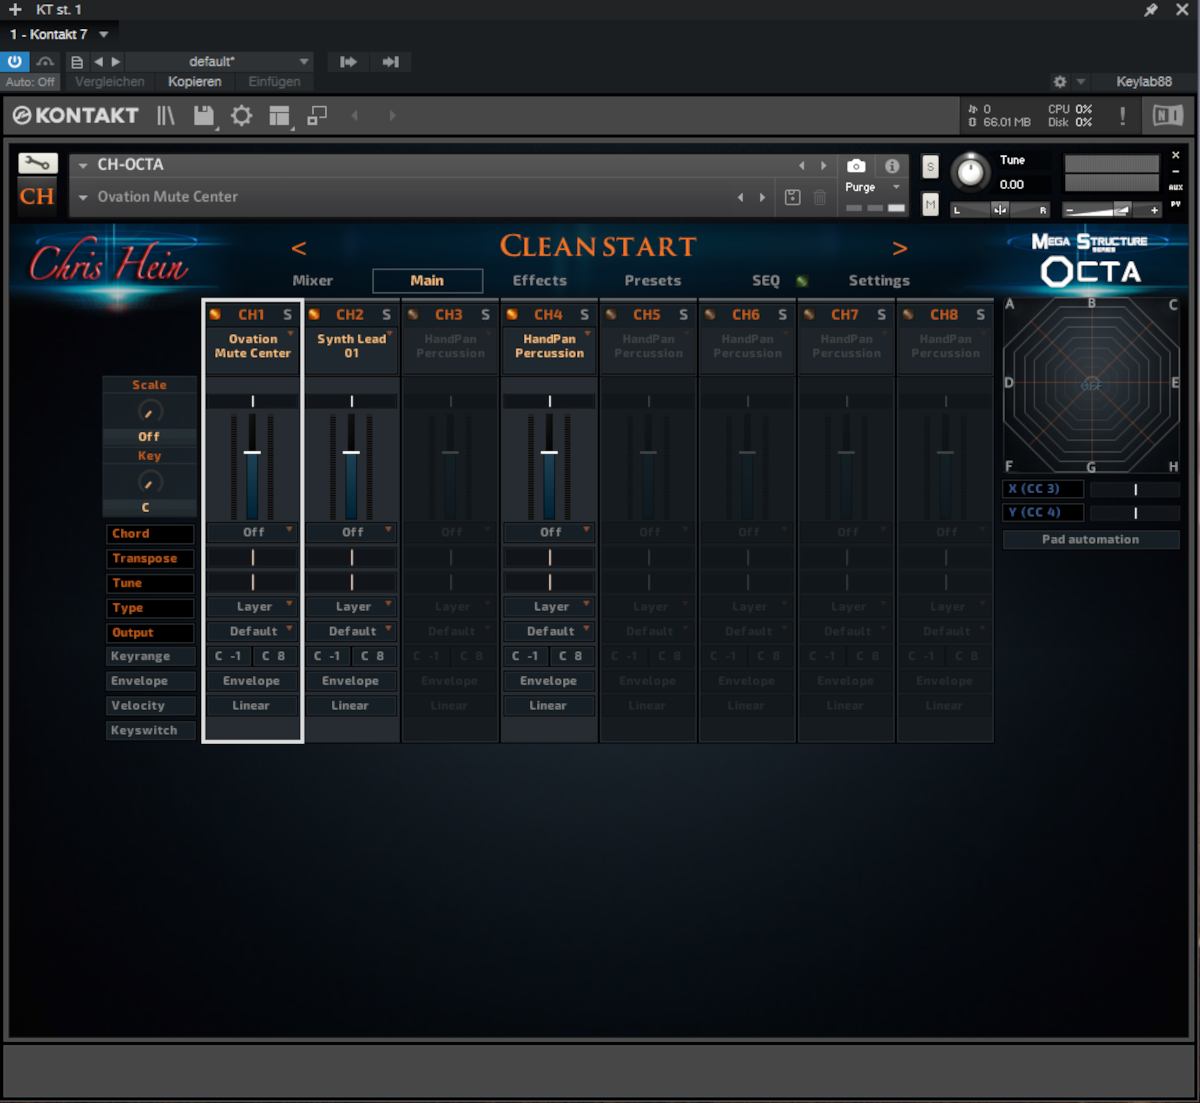Screen dimensions: 1200x1103
Task: Click the sidechain routing arrow icon
Action: coord(348,62)
